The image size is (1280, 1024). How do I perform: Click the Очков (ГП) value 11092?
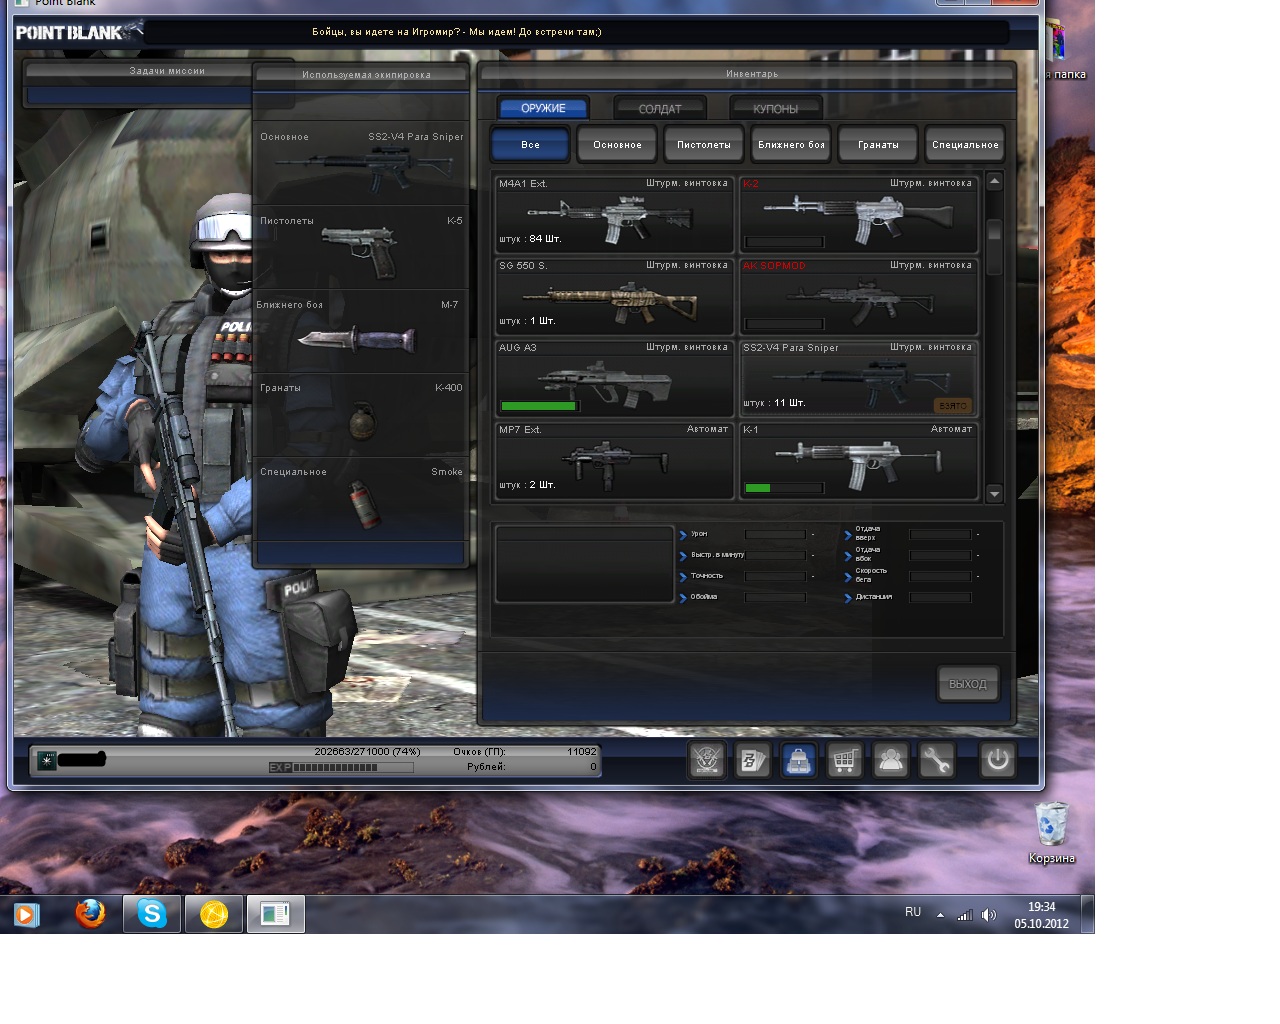(582, 752)
